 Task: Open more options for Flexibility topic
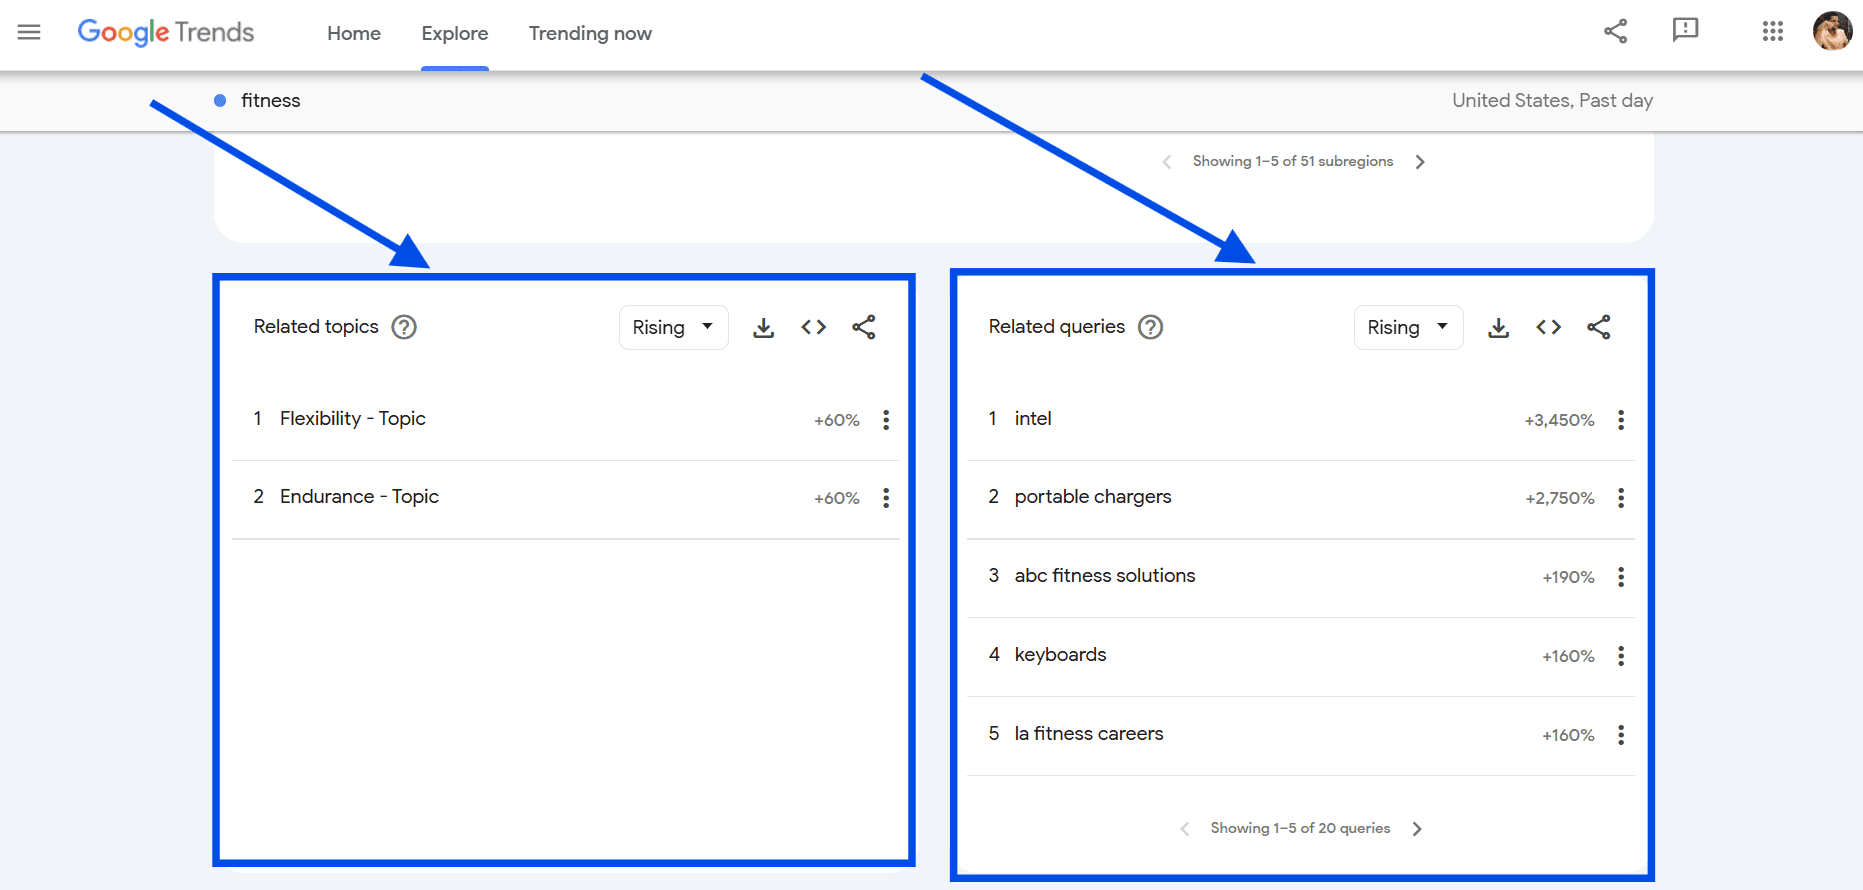point(886,420)
